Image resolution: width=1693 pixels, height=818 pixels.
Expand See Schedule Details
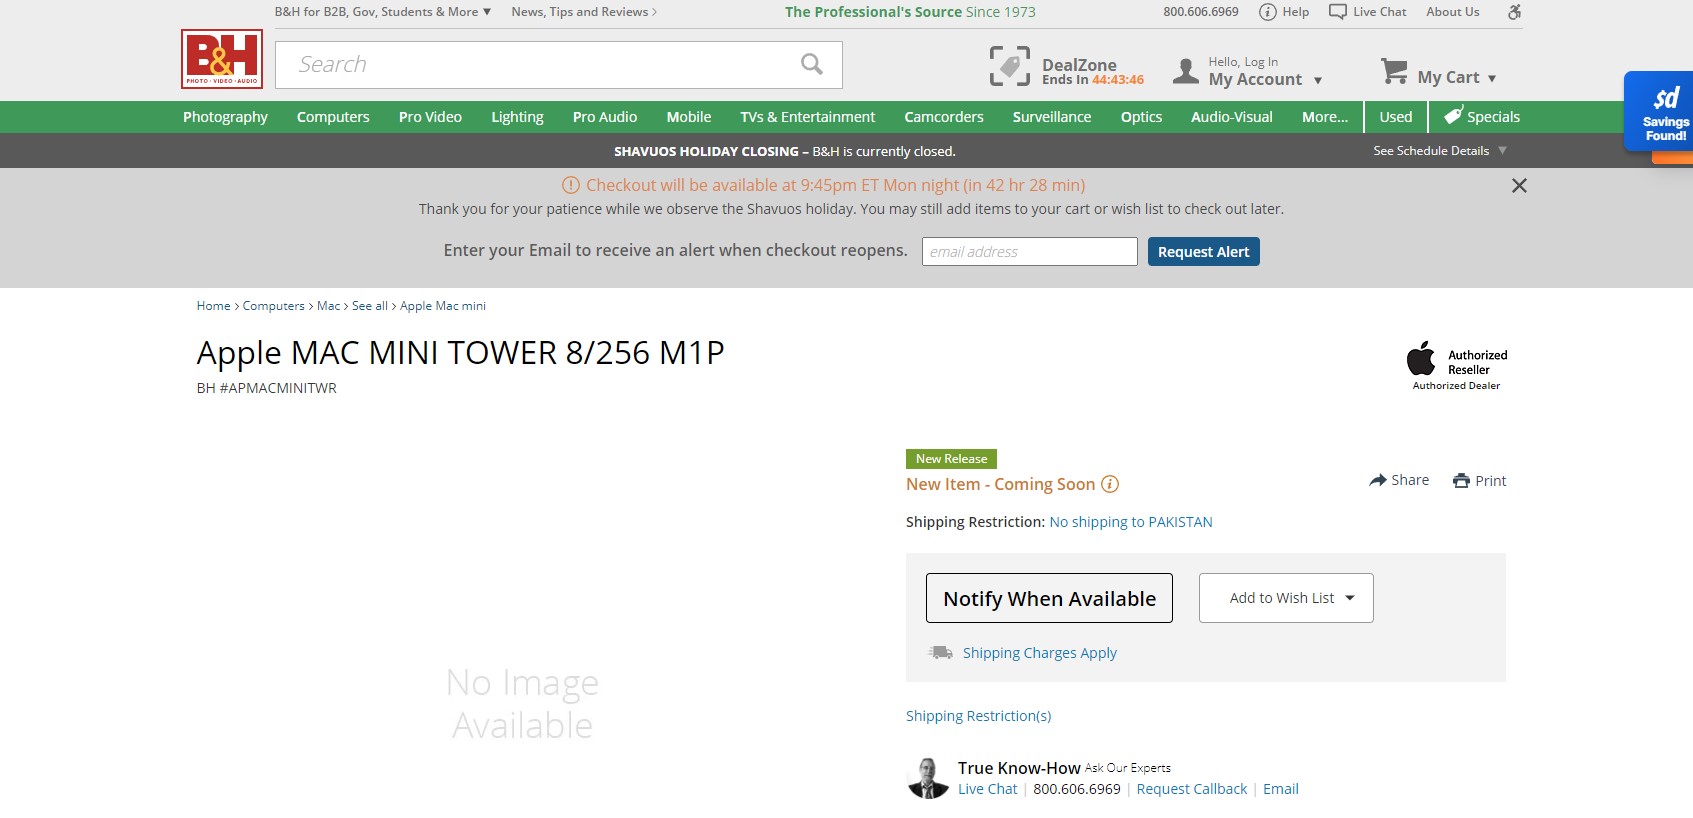pos(1440,151)
